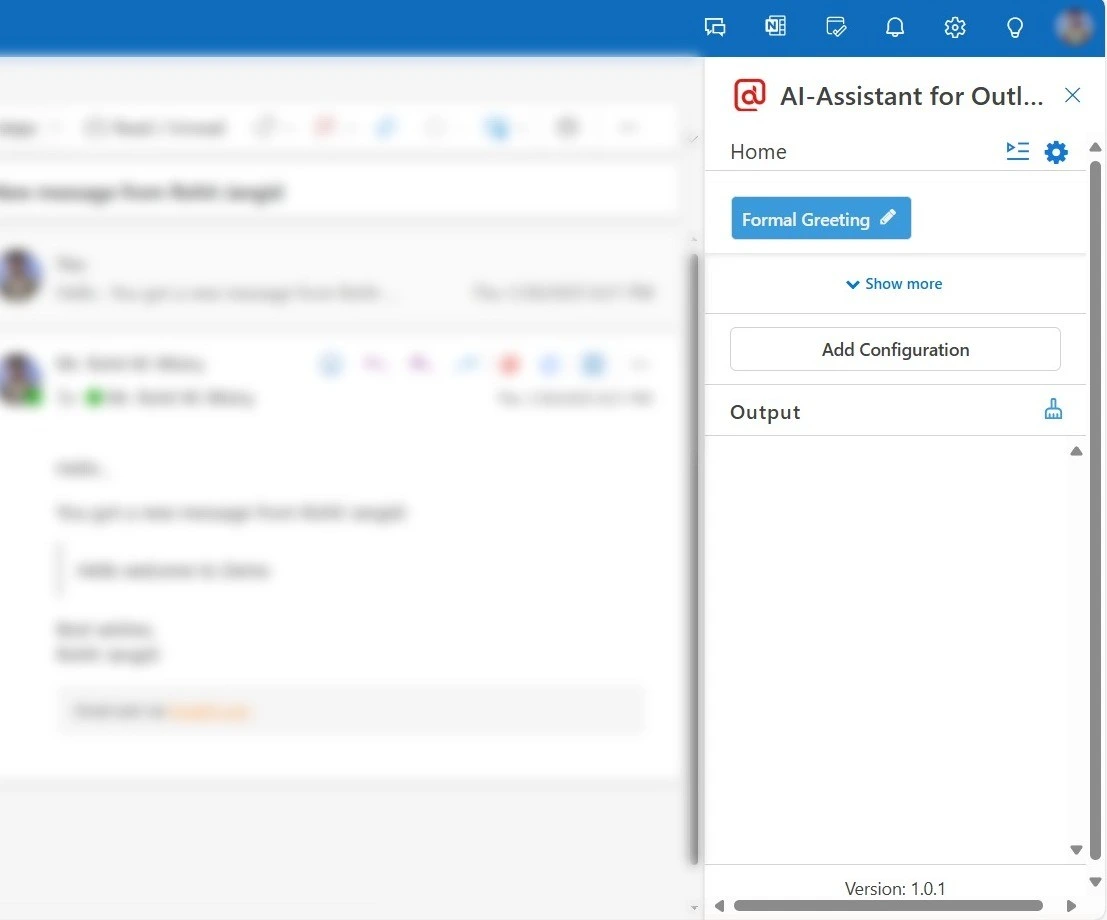The width and height of the screenshot is (1107, 920).
Task: Open the account profile picture
Action: click(1074, 26)
